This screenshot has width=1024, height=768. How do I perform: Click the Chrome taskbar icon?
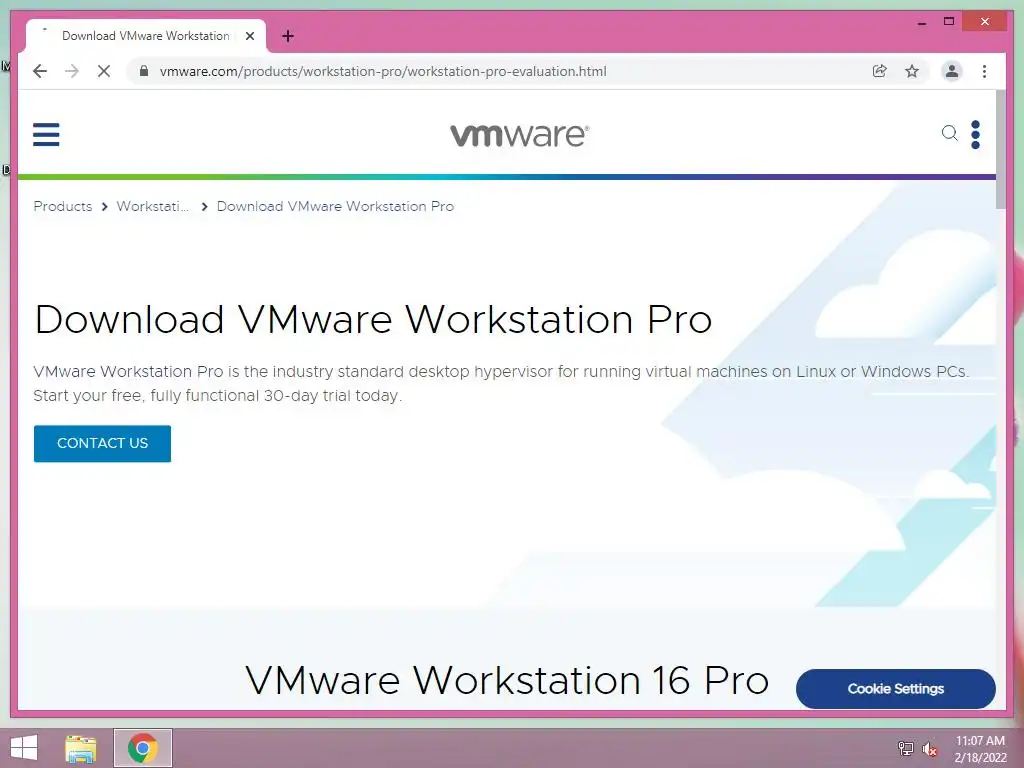pyautogui.click(x=143, y=748)
